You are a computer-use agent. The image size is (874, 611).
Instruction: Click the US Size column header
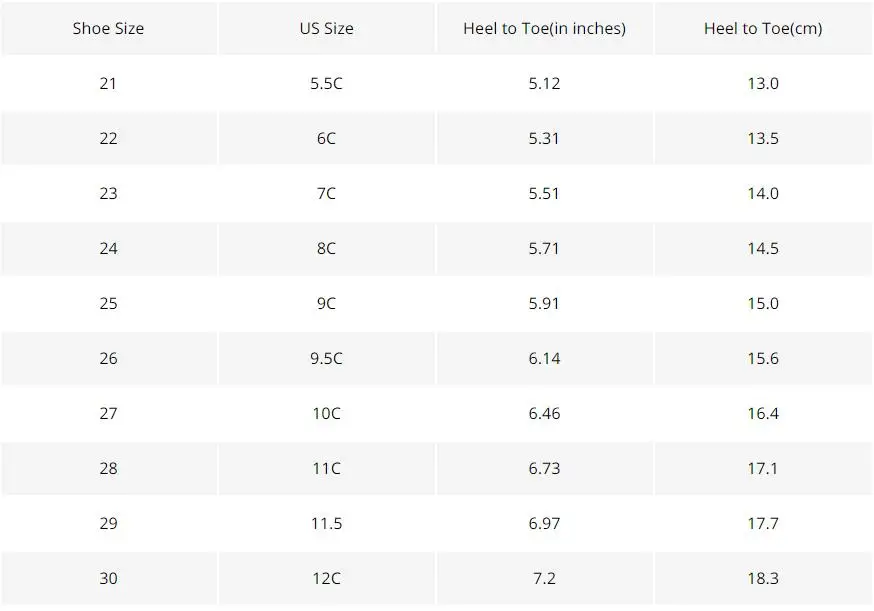coord(326,28)
